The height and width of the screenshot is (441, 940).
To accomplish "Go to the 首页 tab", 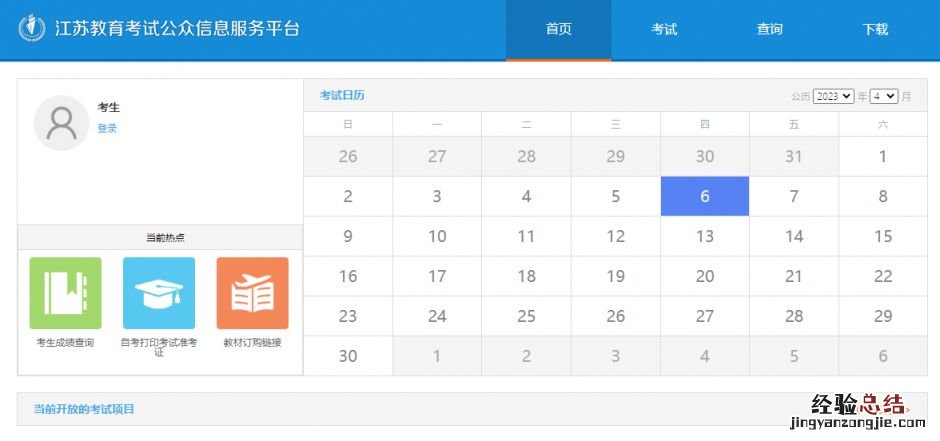I will [558, 30].
